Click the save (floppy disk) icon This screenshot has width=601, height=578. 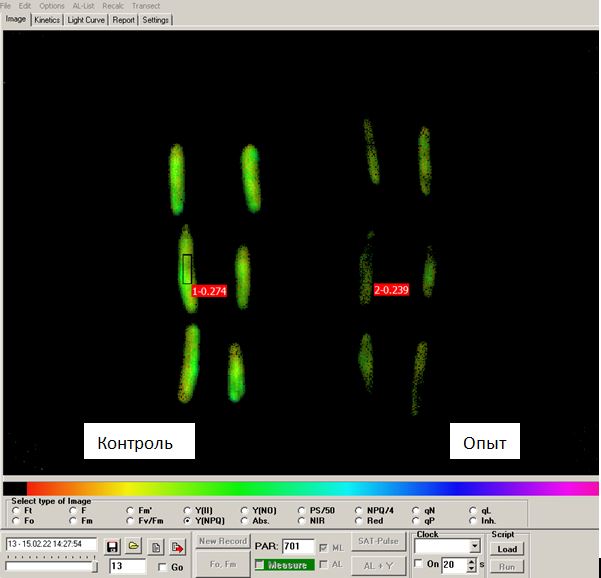(x=112, y=547)
